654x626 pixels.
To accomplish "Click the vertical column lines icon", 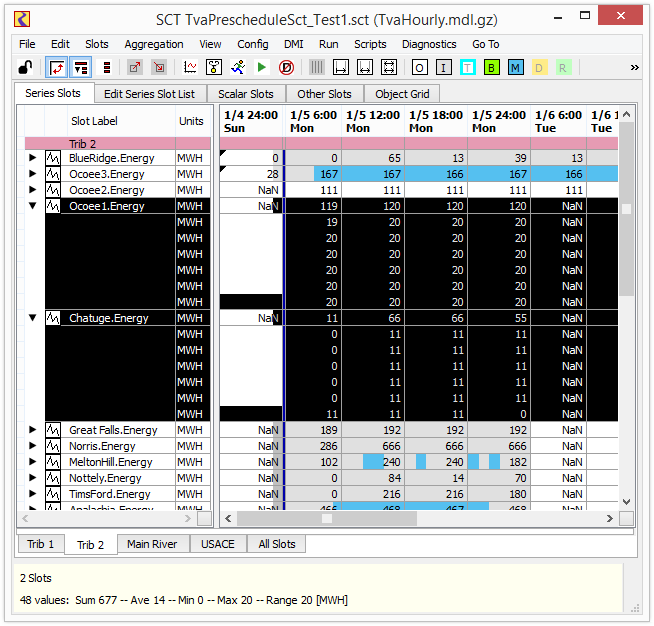I will (x=317, y=67).
